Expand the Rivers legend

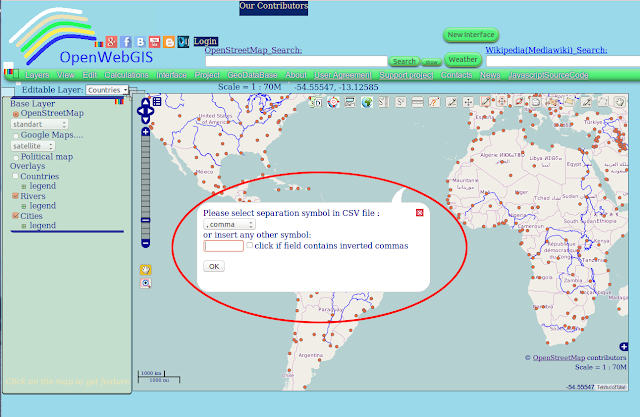coord(24,206)
